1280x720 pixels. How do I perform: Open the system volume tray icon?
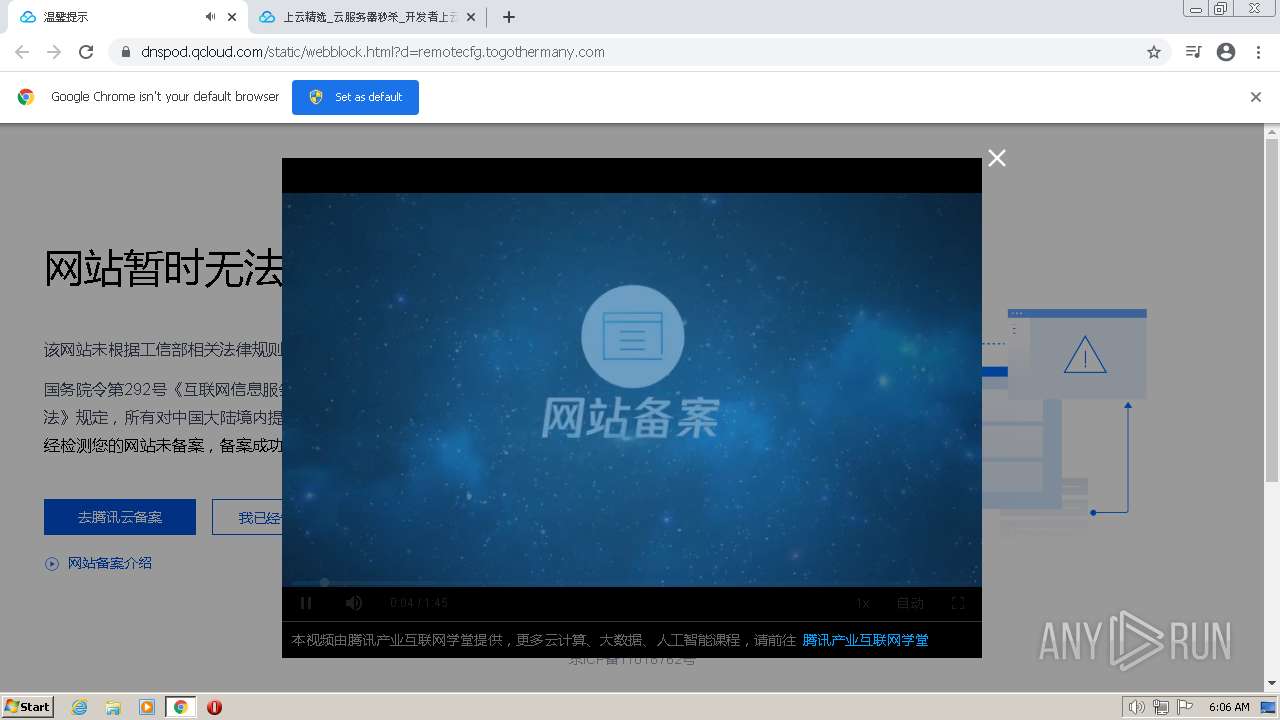pos(1137,707)
